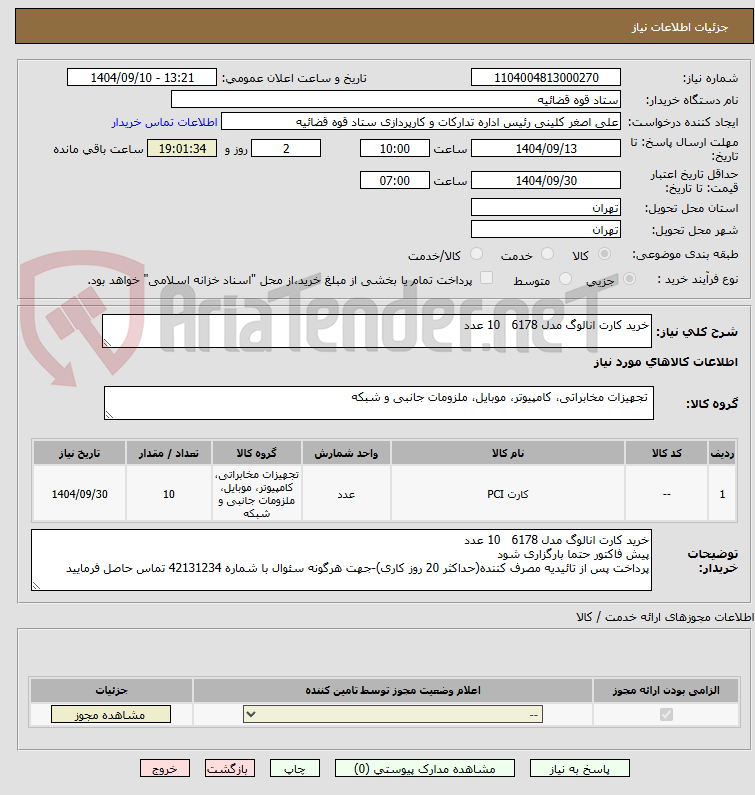Click the چاپ print button
The image size is (755, 795).
[295, 769]
